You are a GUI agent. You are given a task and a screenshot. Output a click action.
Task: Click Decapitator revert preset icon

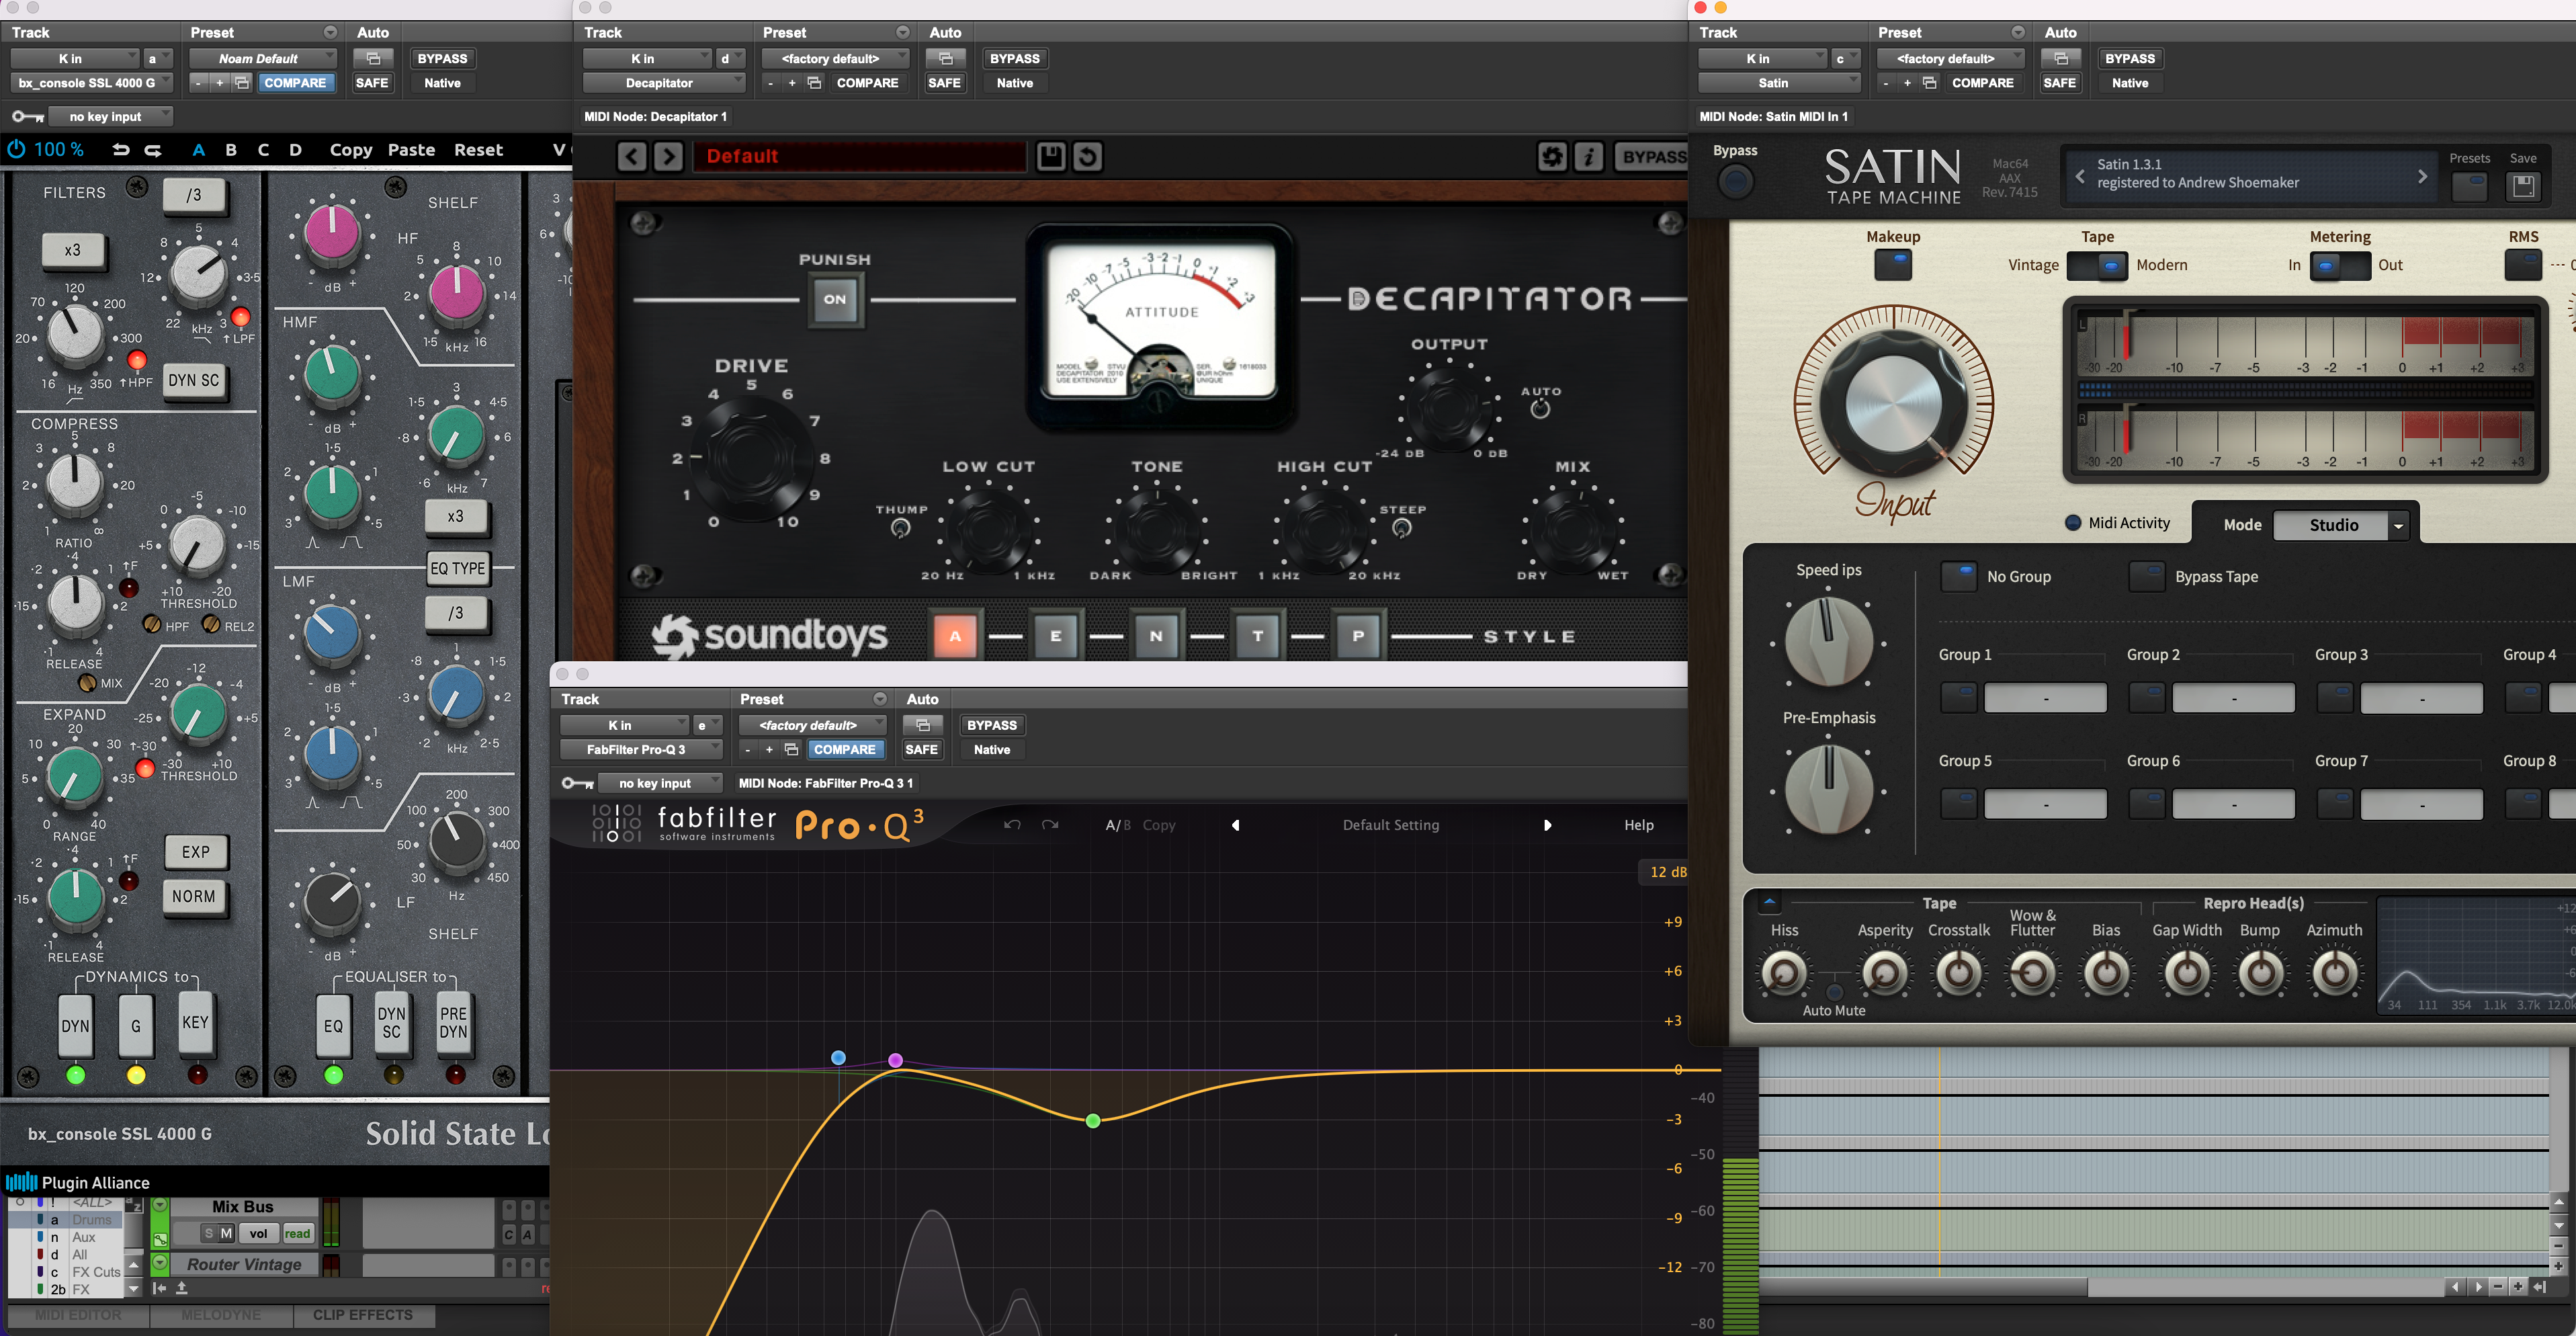coord(1087,156)
